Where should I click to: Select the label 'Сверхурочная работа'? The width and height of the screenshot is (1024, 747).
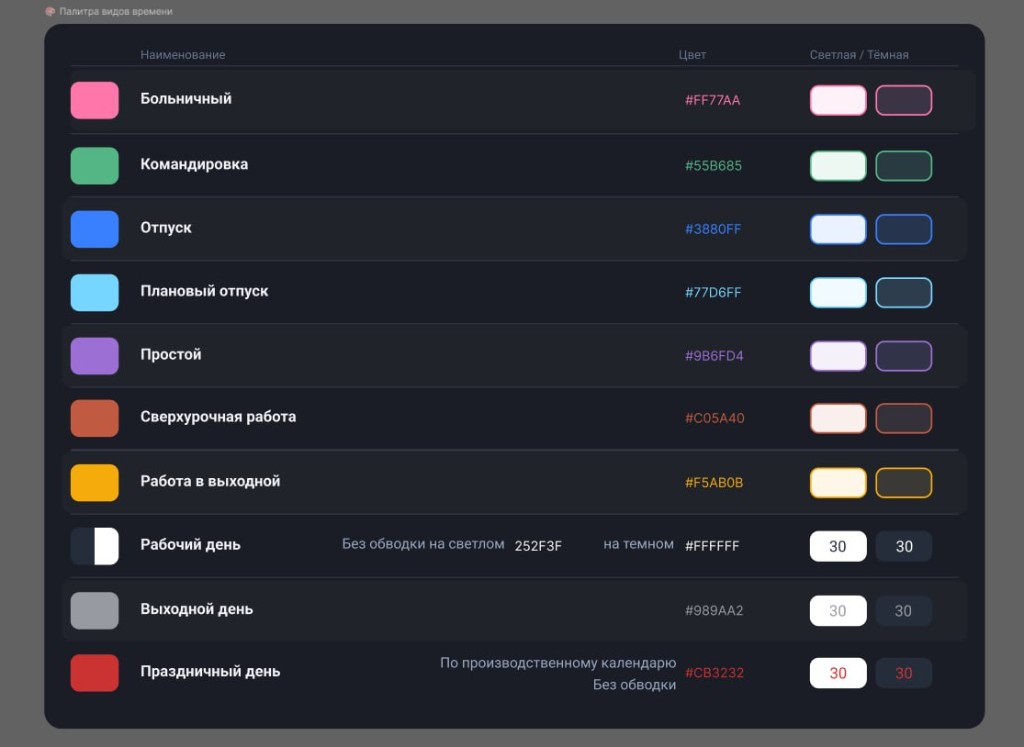tap(218, 417)
